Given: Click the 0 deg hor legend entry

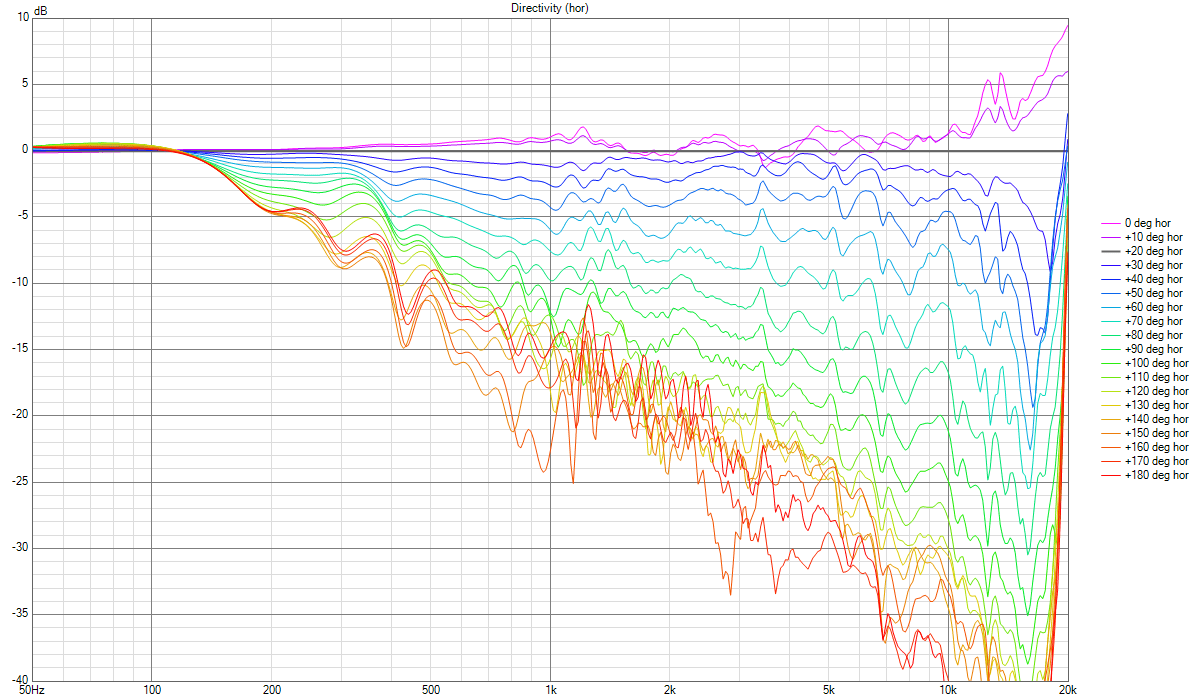Looking at the screenshot, I should coord(1135,223).
